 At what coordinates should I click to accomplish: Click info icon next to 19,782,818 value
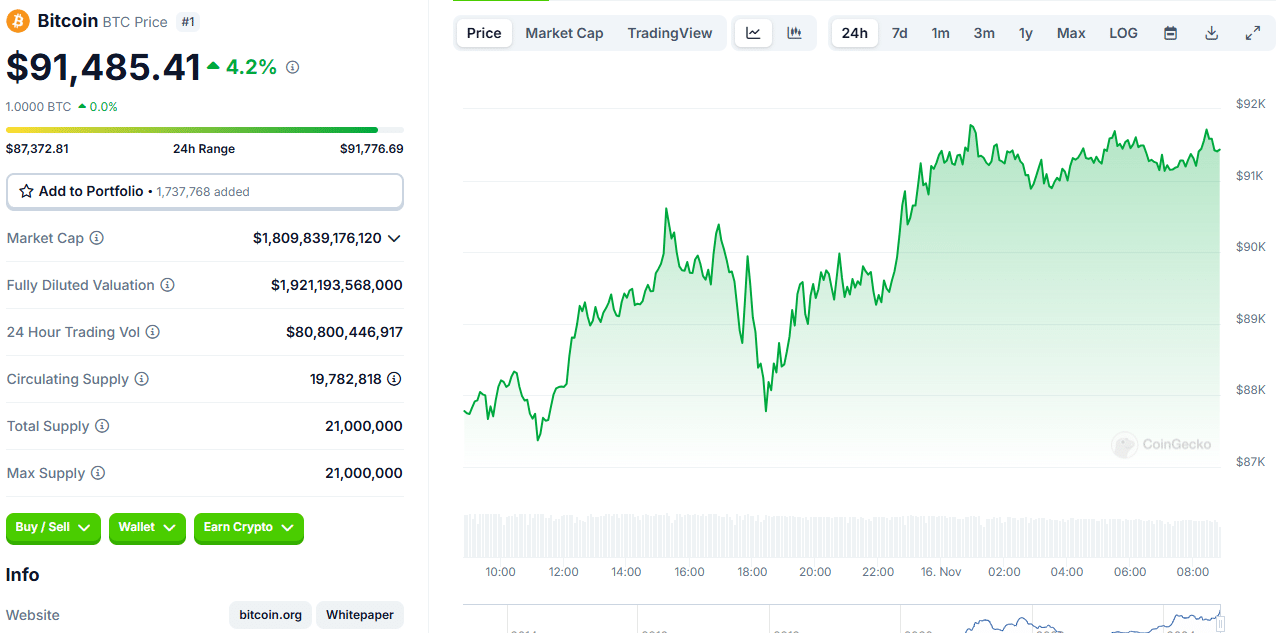point(395,379)
